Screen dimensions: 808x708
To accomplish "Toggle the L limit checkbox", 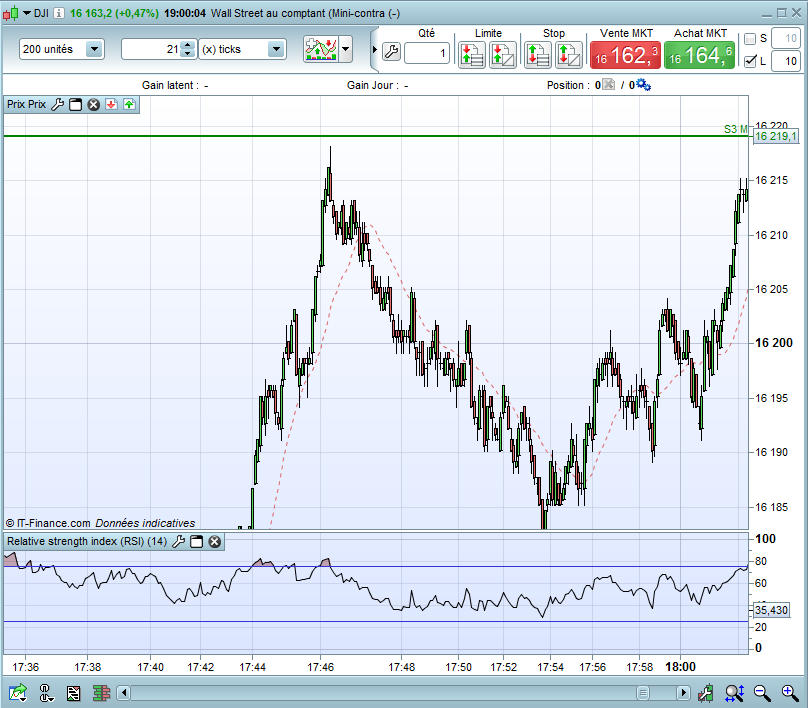I will [750, 61].
